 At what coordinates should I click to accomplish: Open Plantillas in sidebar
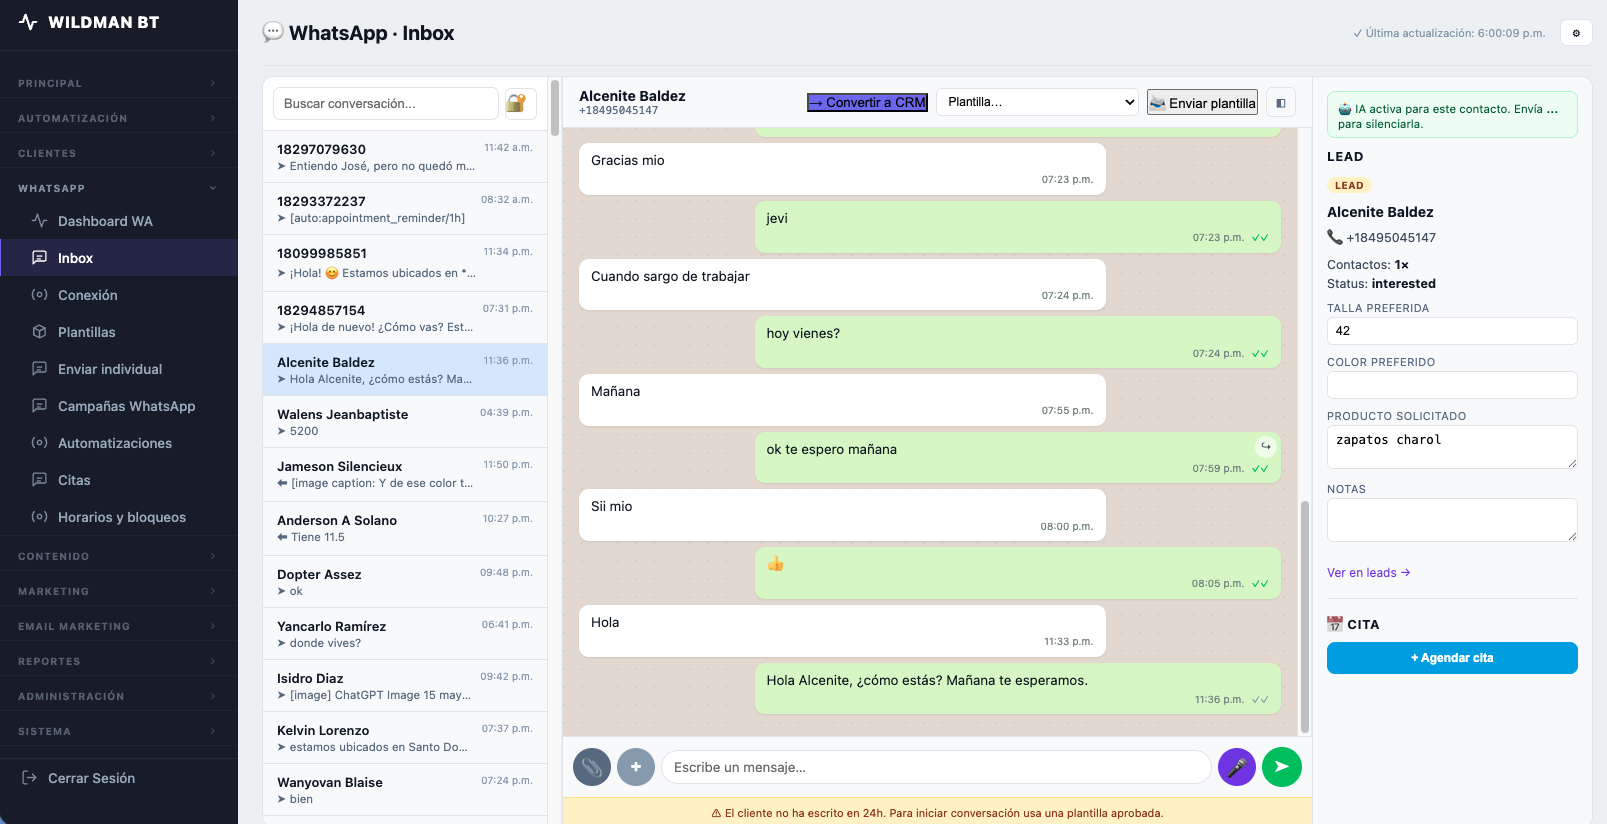point(119,332)
